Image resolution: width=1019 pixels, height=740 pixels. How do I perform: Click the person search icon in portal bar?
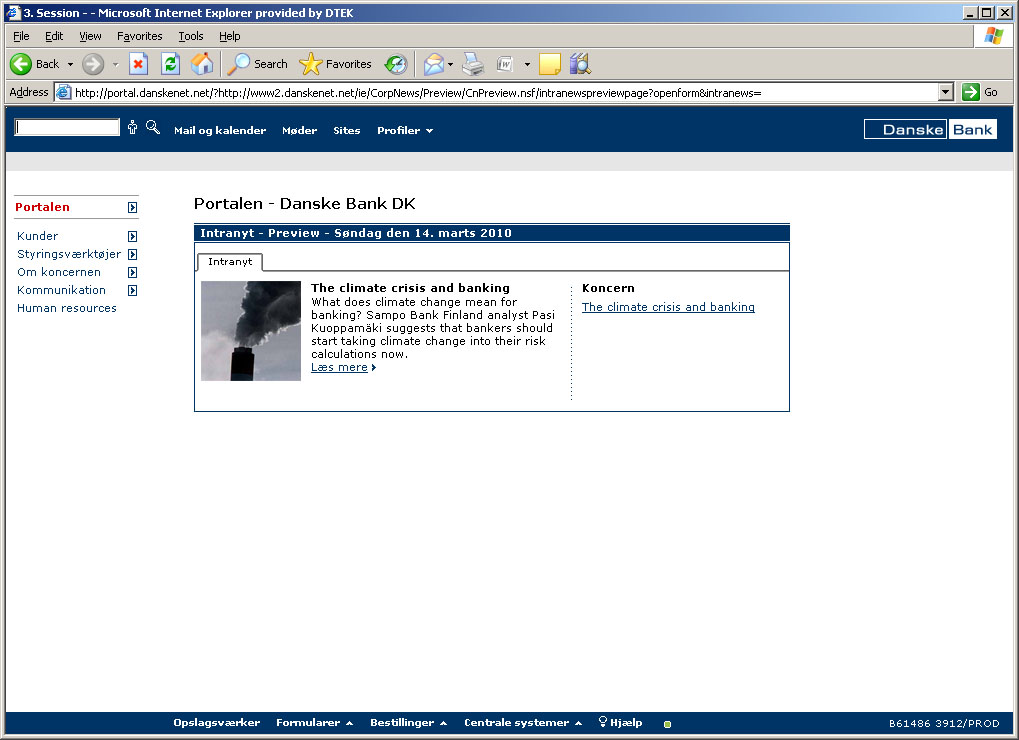pyautogui.click(x=132, y=128)
